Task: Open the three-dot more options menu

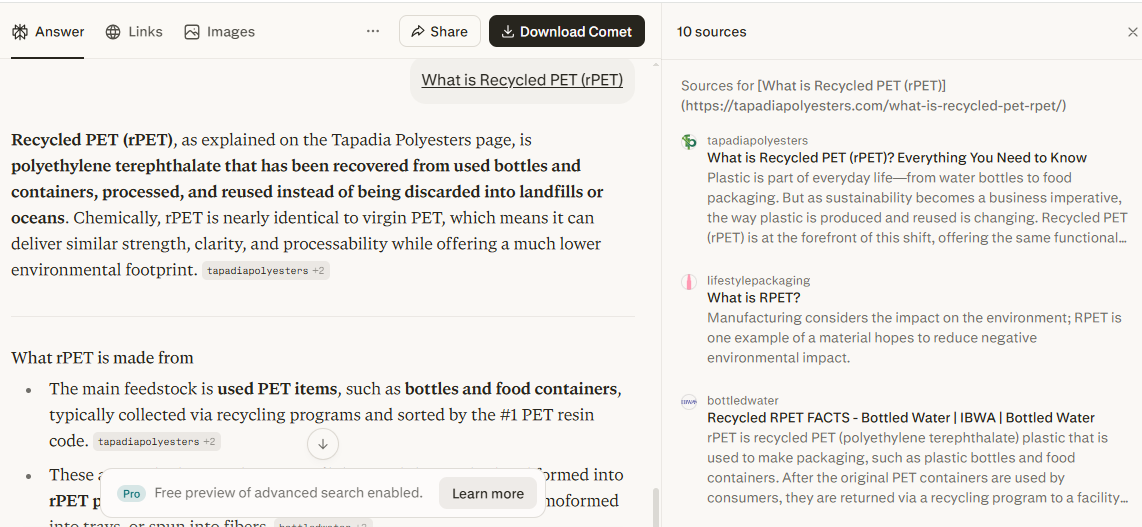Action: [x=373, y=31]
